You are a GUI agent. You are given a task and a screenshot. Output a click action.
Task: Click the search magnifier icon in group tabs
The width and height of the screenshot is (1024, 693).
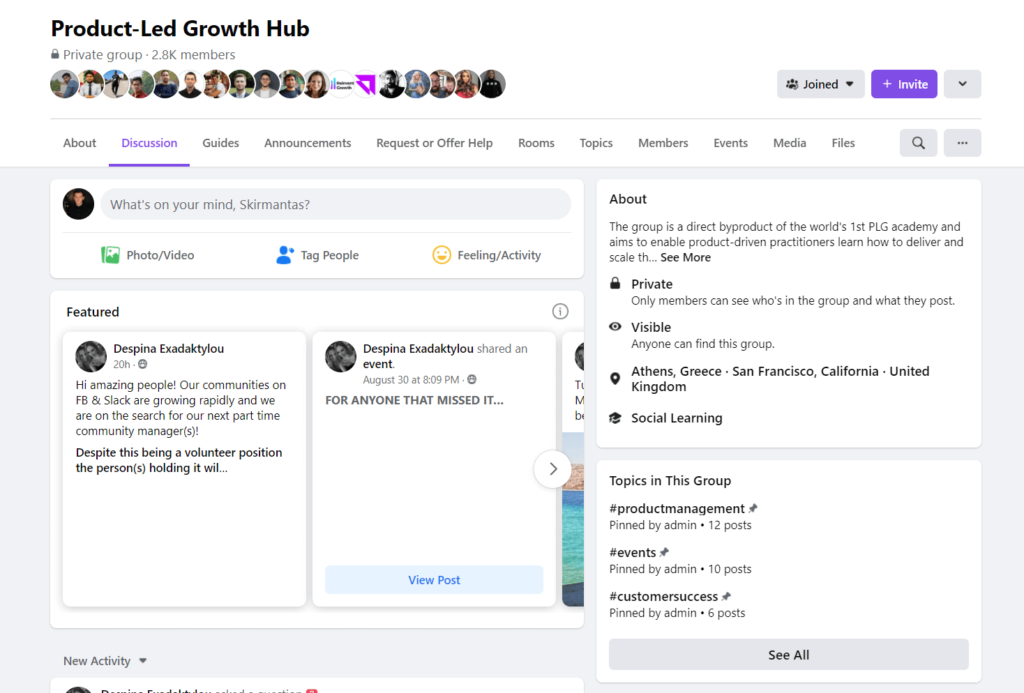pyautogui.click(x=918, y=143)
